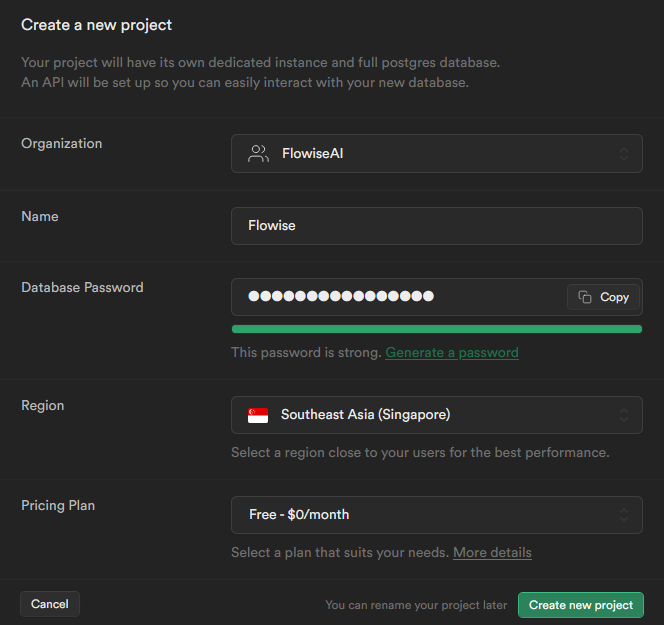Click the Database Password label
Image resolution: width=664 pixels, height=625 pixels.
coord(82,288)
